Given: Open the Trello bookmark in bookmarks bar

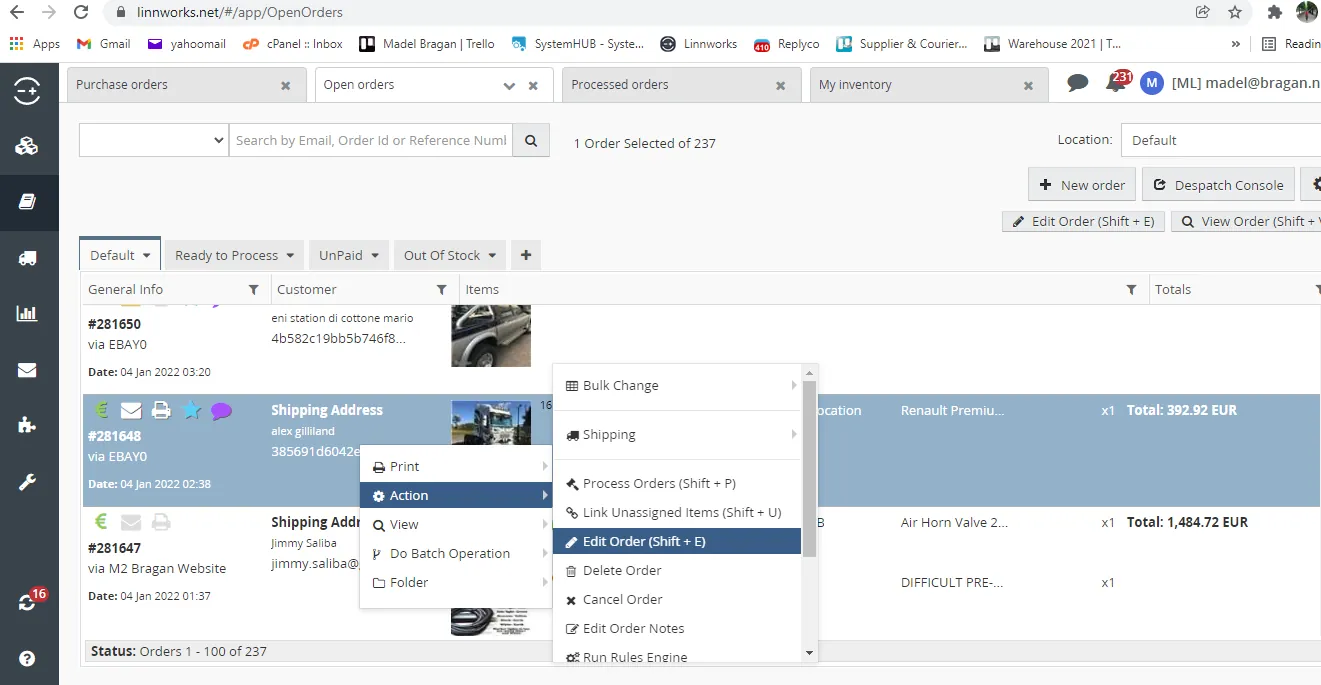Looking at the screenshot, I should tap(426, 44).
